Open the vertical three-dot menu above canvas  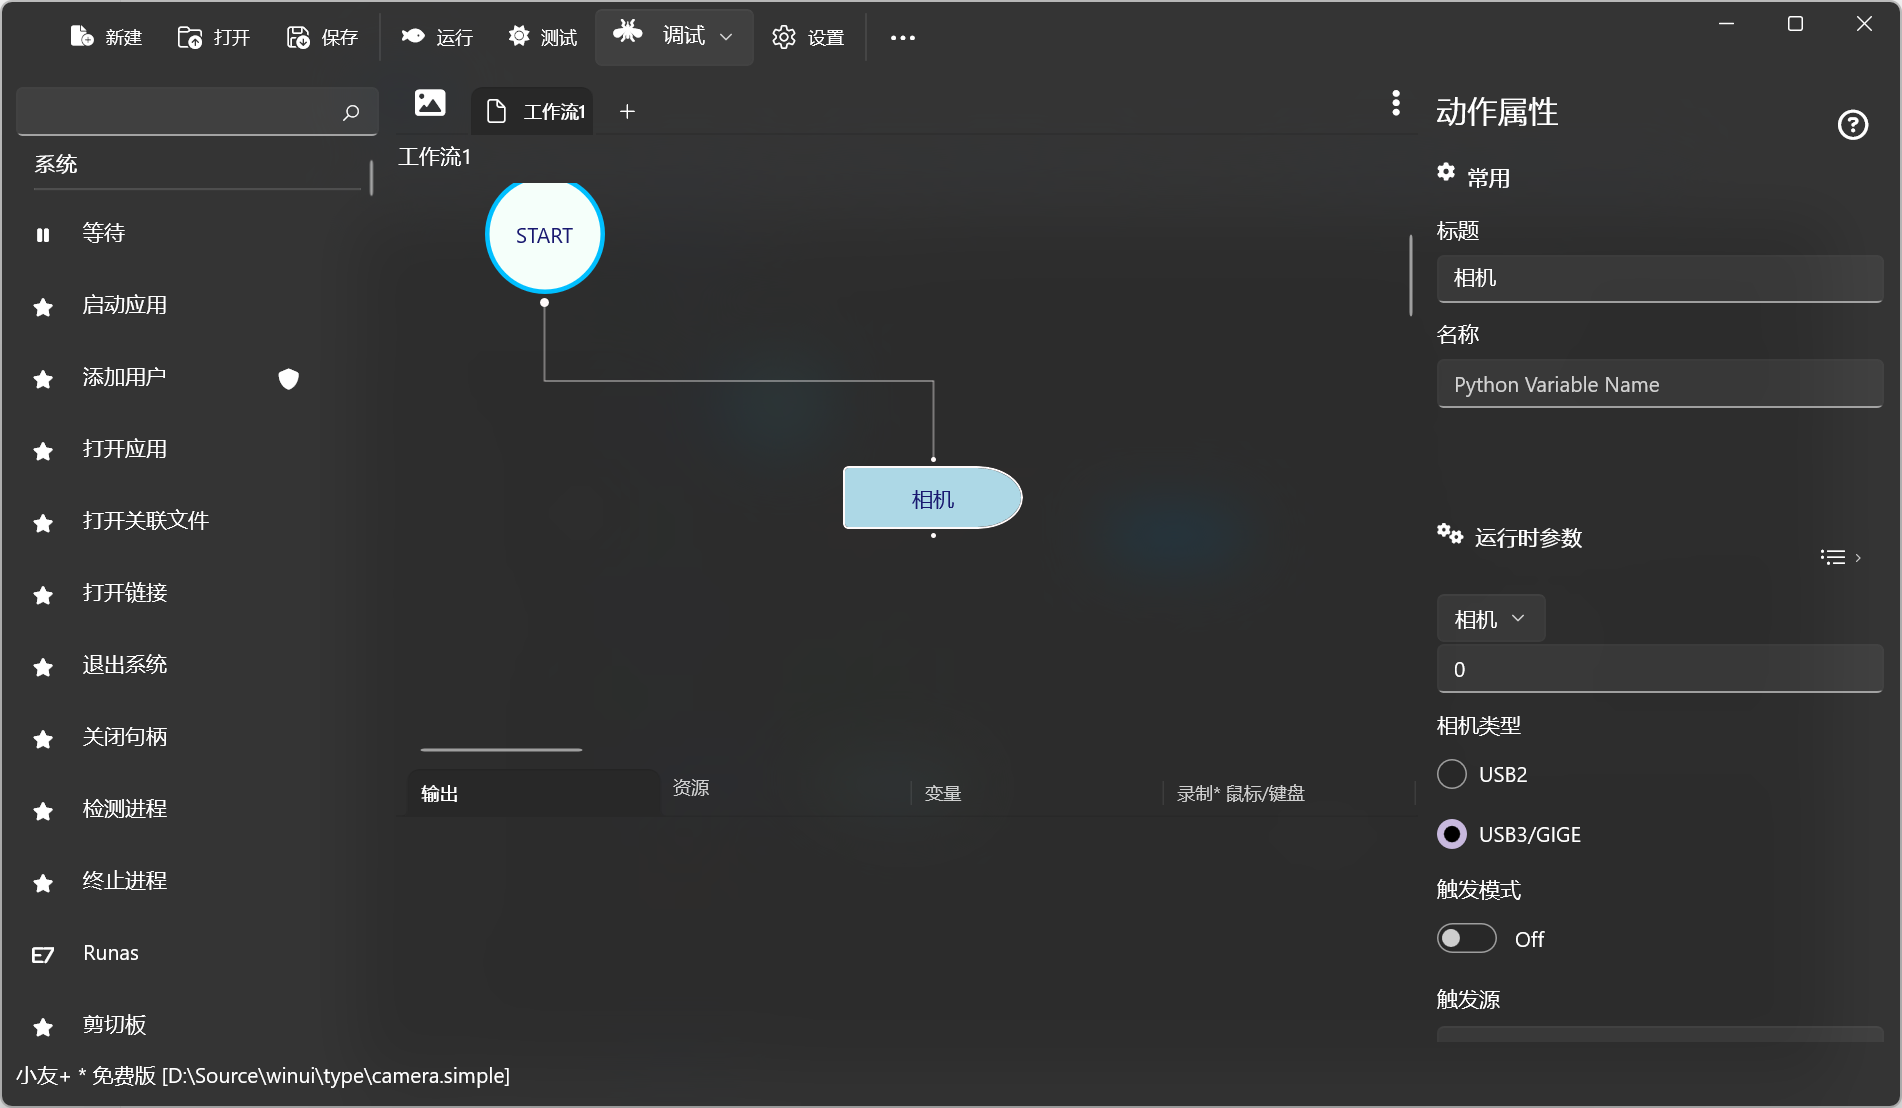tap(1395, 103)
